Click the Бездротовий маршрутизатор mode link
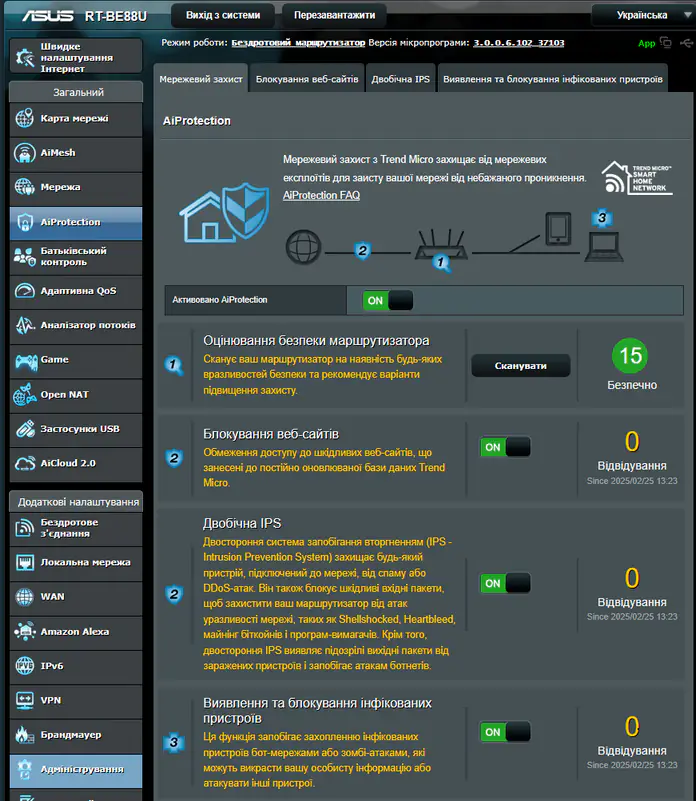Image resolution: width=696 pixels, height=801 pixels. pos(298,43)
